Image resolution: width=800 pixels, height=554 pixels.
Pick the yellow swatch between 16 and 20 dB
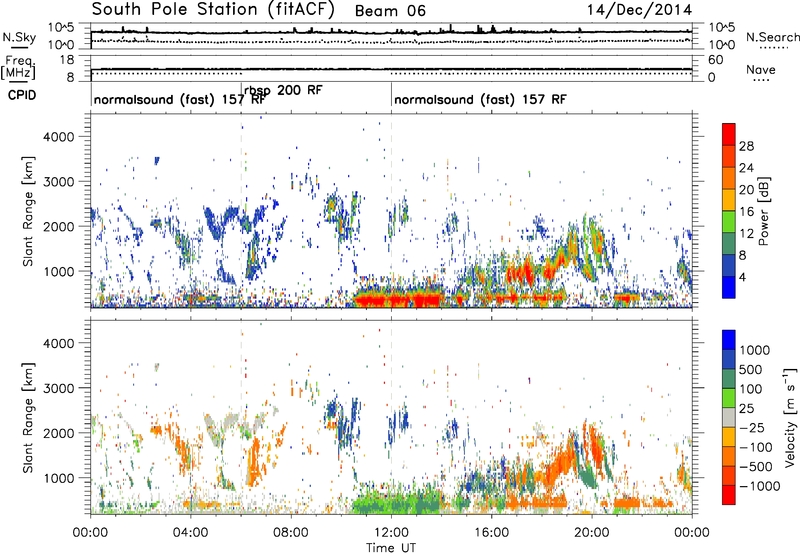pyautogui.click(x=729, y=200)
